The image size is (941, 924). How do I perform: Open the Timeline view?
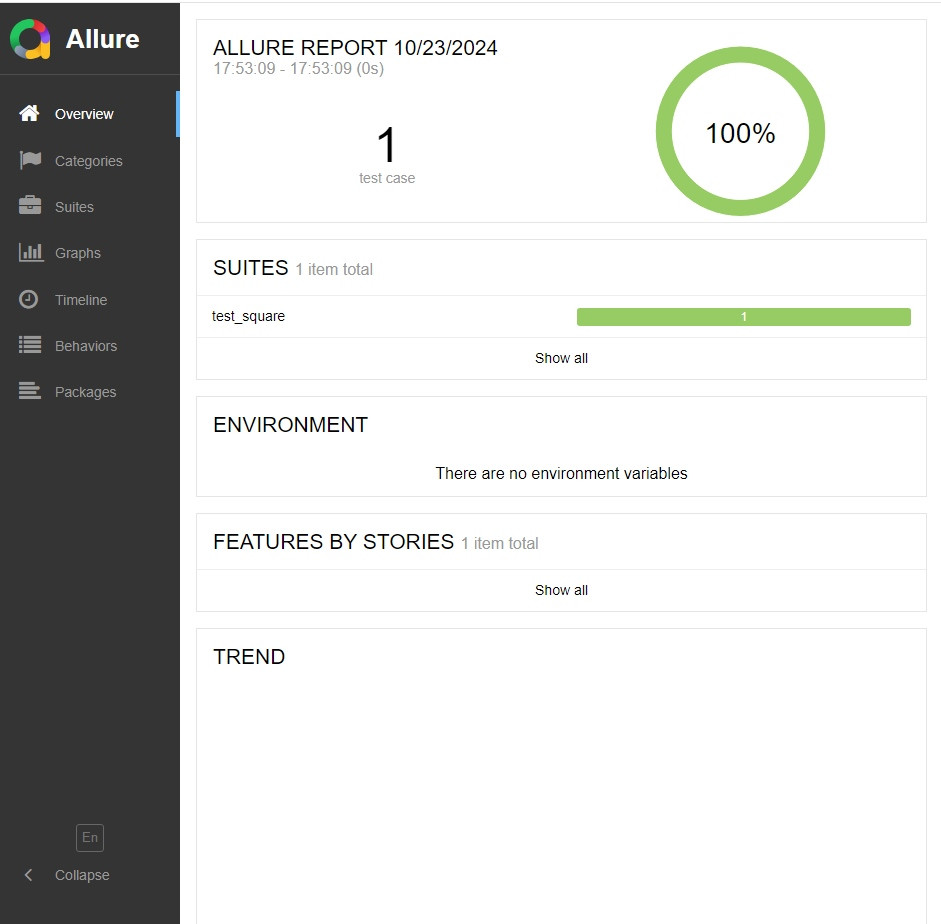point(90,299)
